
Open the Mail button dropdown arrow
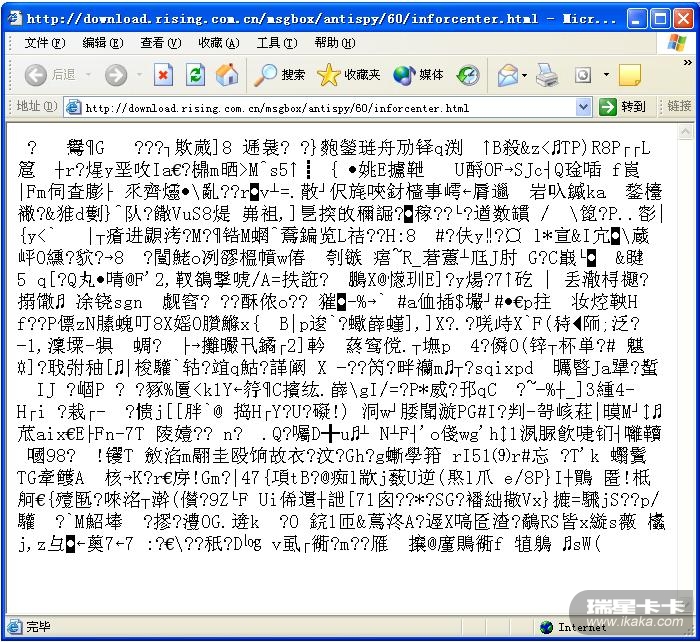(524, 75)
